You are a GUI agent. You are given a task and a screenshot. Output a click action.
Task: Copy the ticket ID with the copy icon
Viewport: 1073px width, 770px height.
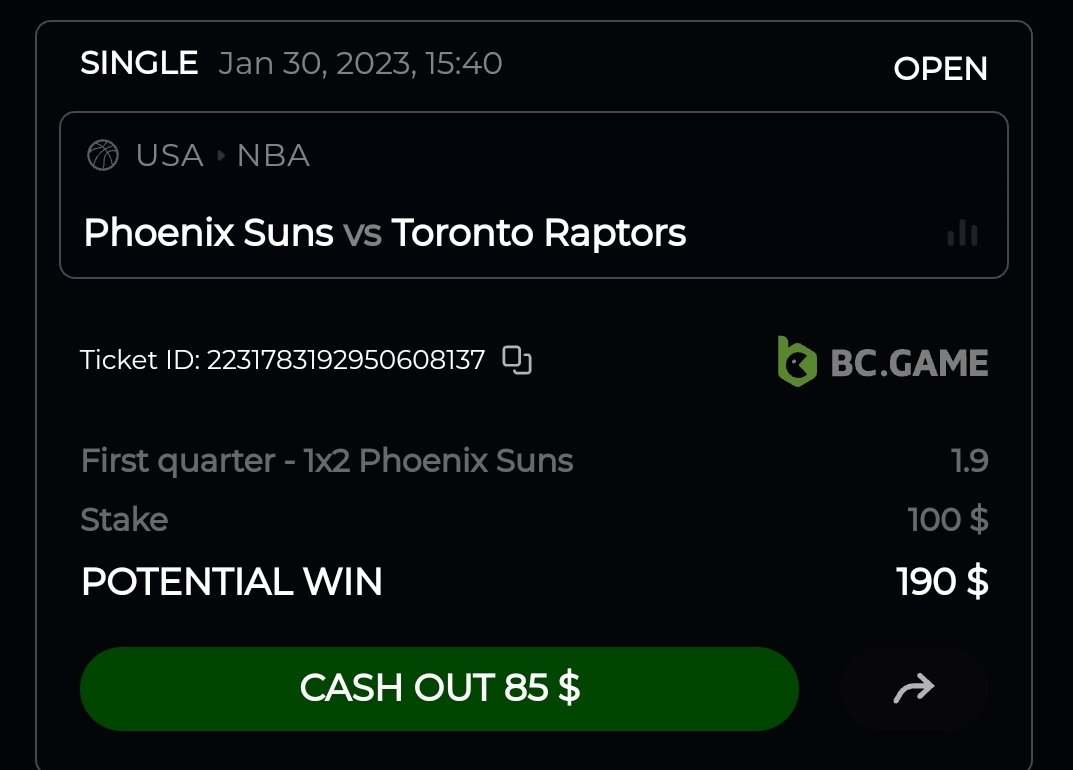point(517,360)
